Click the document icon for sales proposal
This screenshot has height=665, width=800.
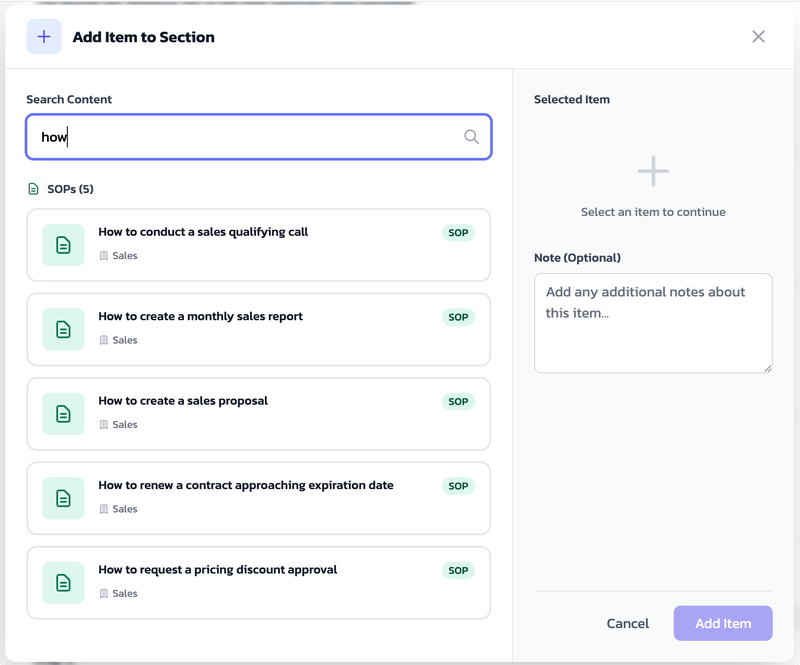[x=63, y=414]
